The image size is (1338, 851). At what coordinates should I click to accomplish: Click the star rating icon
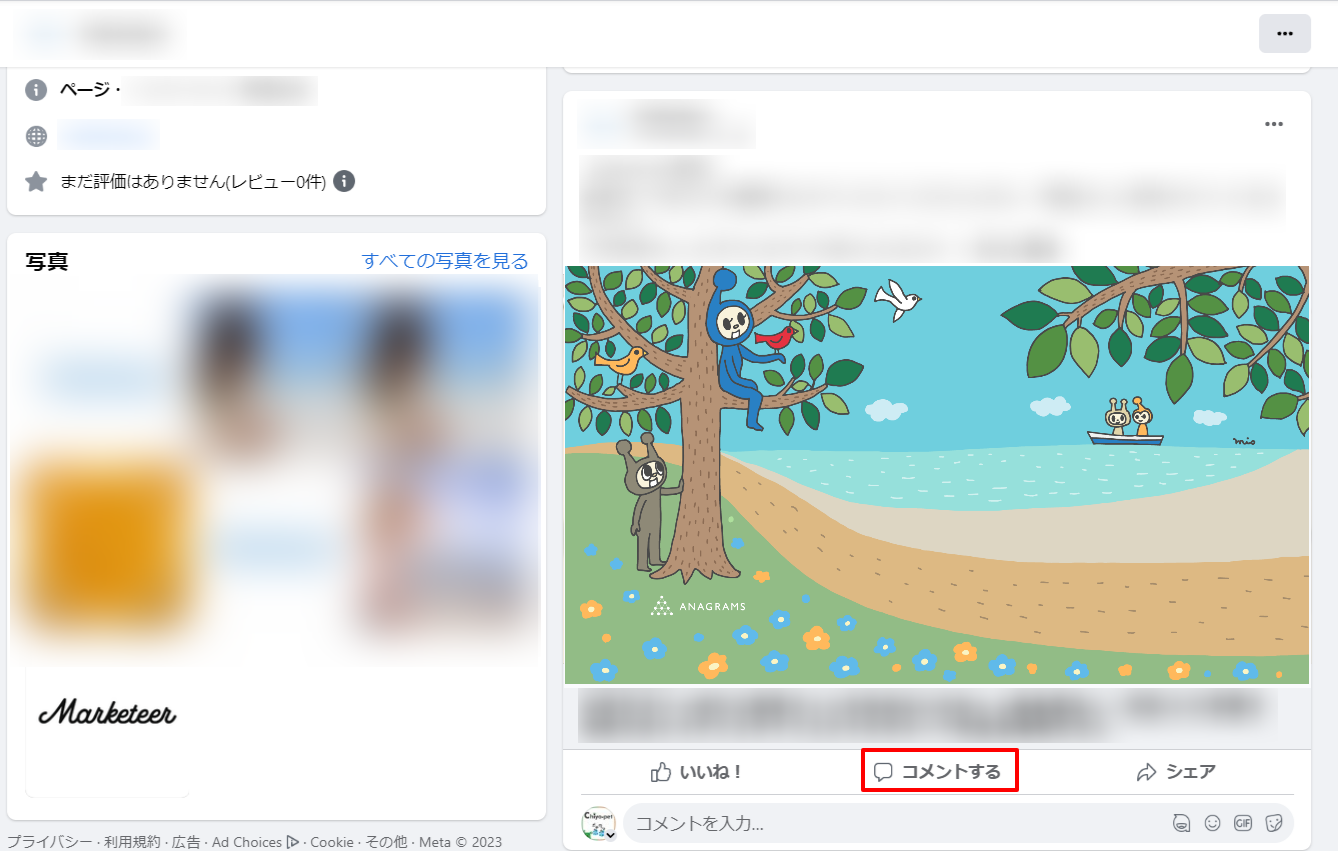36,181
